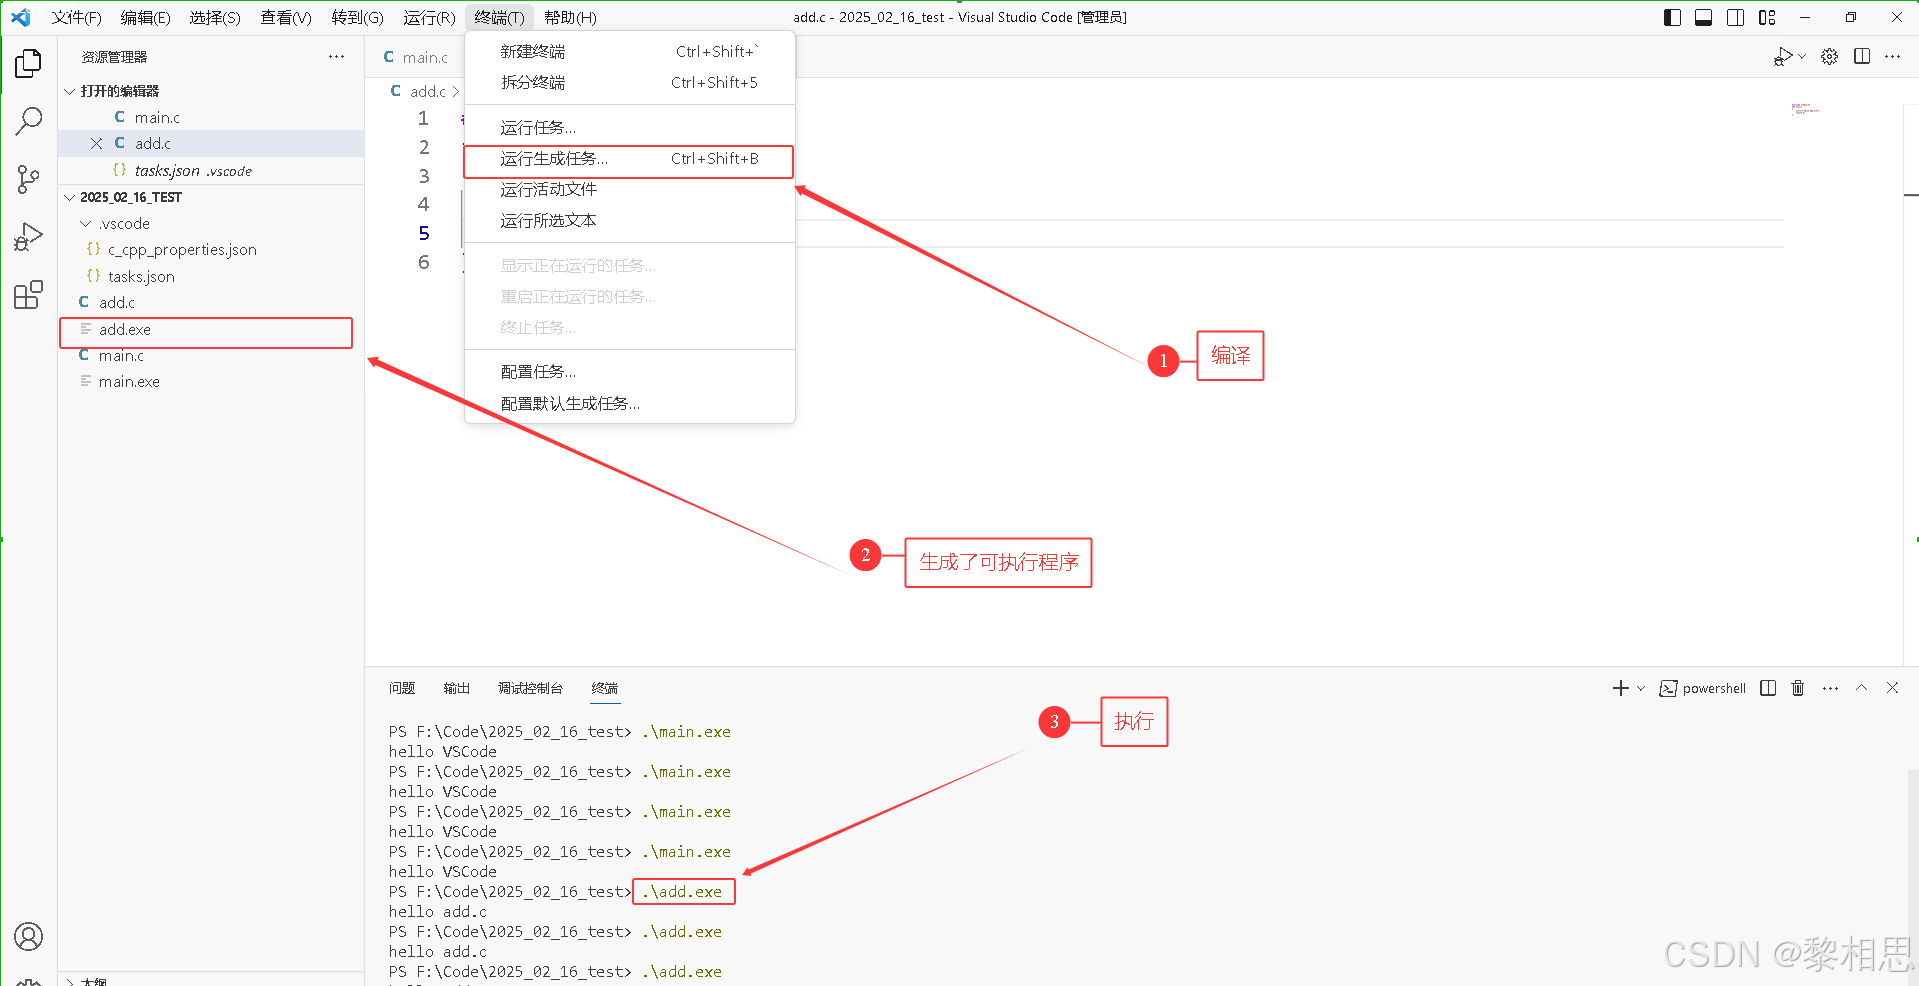Collapse the Open Editors section
Screen dimensions: 1919x986
pos(70,91)
